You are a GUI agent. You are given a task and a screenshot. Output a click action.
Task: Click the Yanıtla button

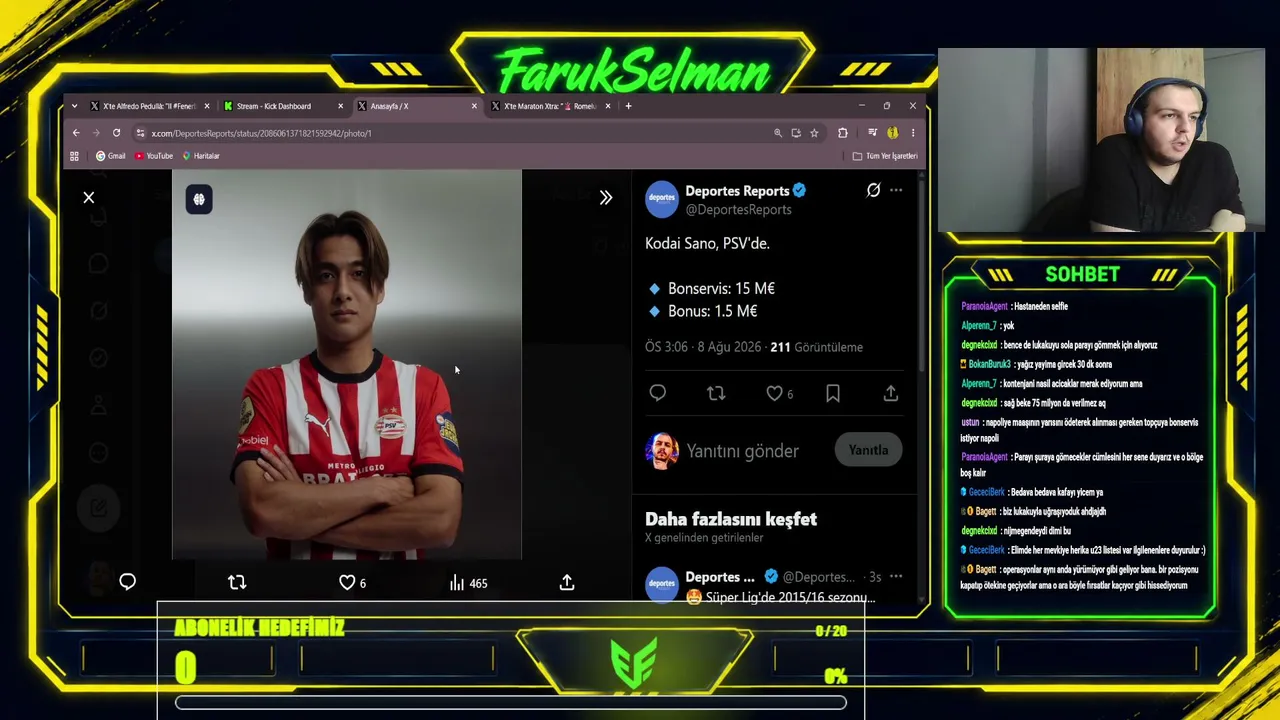(x=868, y=450)
